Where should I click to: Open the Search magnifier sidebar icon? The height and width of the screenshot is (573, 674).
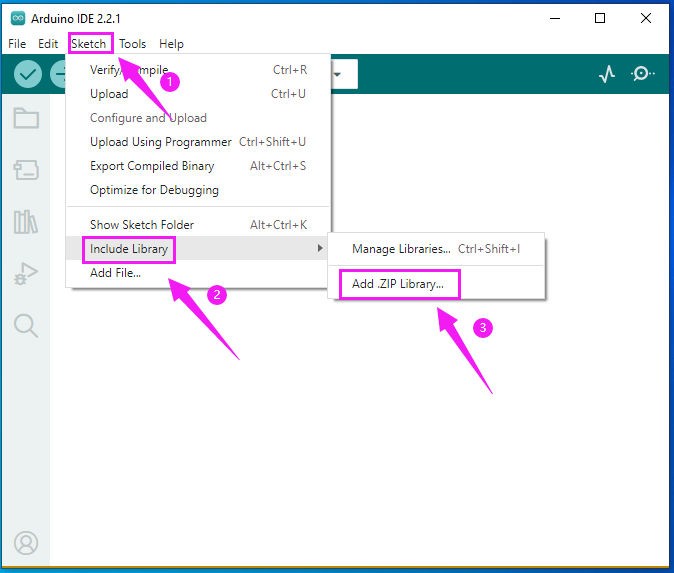coord(26,325)
